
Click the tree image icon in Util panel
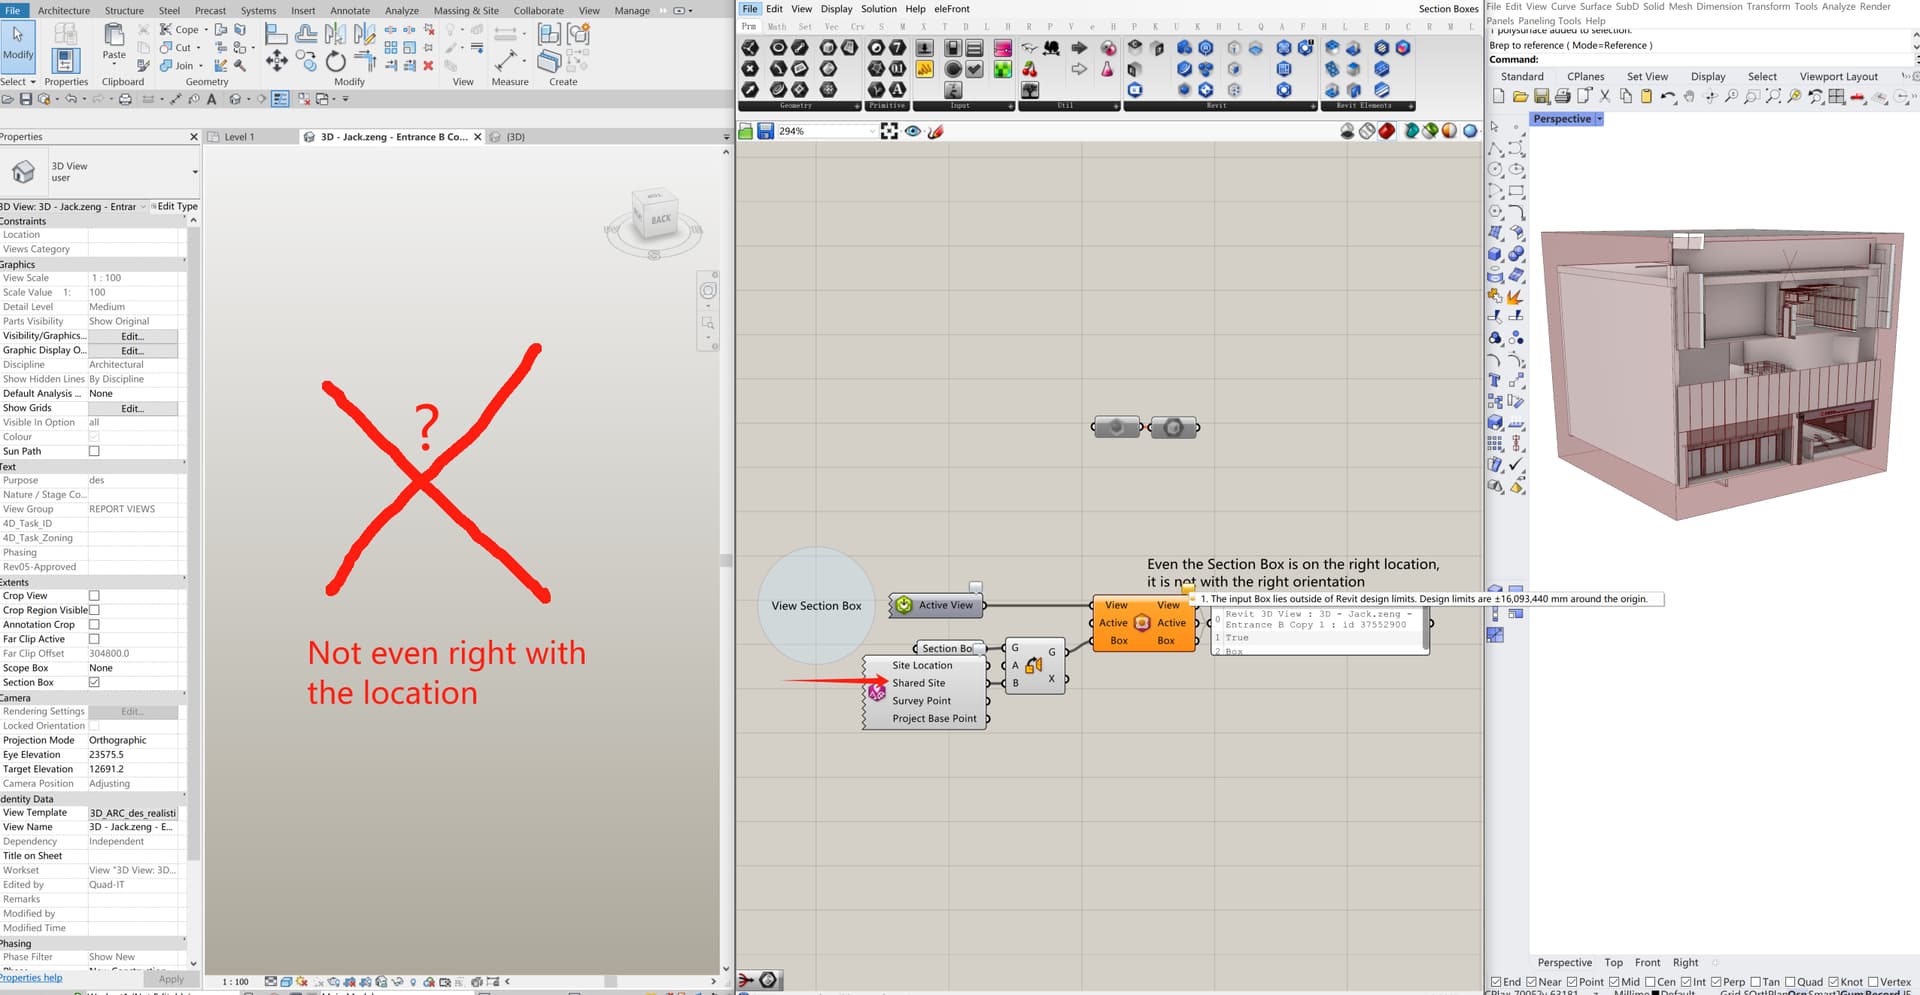1029,90
